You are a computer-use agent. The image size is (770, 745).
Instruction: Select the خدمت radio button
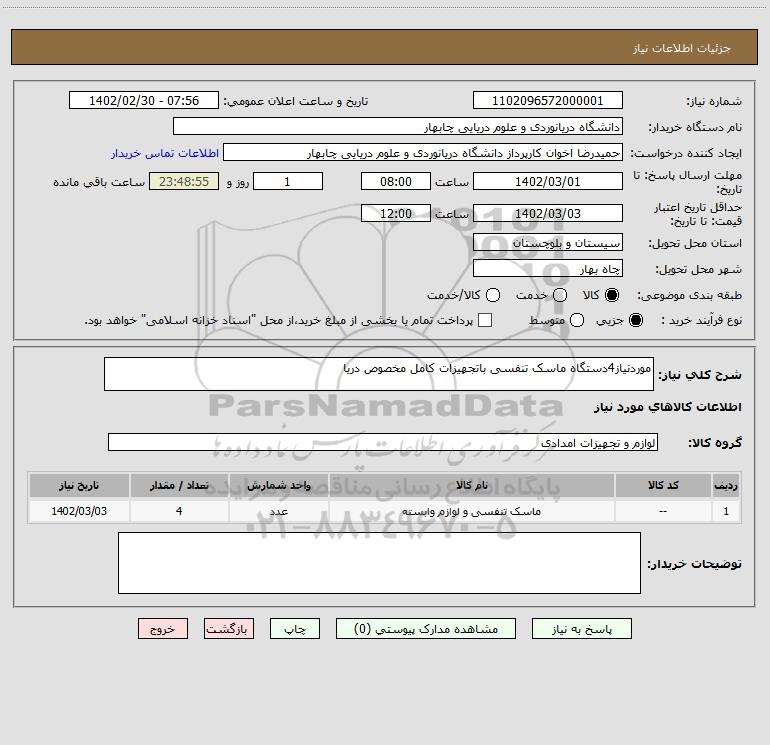560,295
